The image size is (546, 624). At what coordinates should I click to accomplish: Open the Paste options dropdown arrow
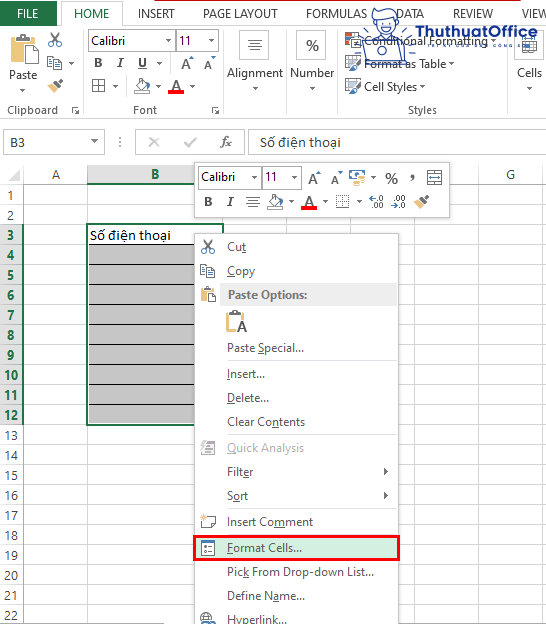click(x=23, y=91)
